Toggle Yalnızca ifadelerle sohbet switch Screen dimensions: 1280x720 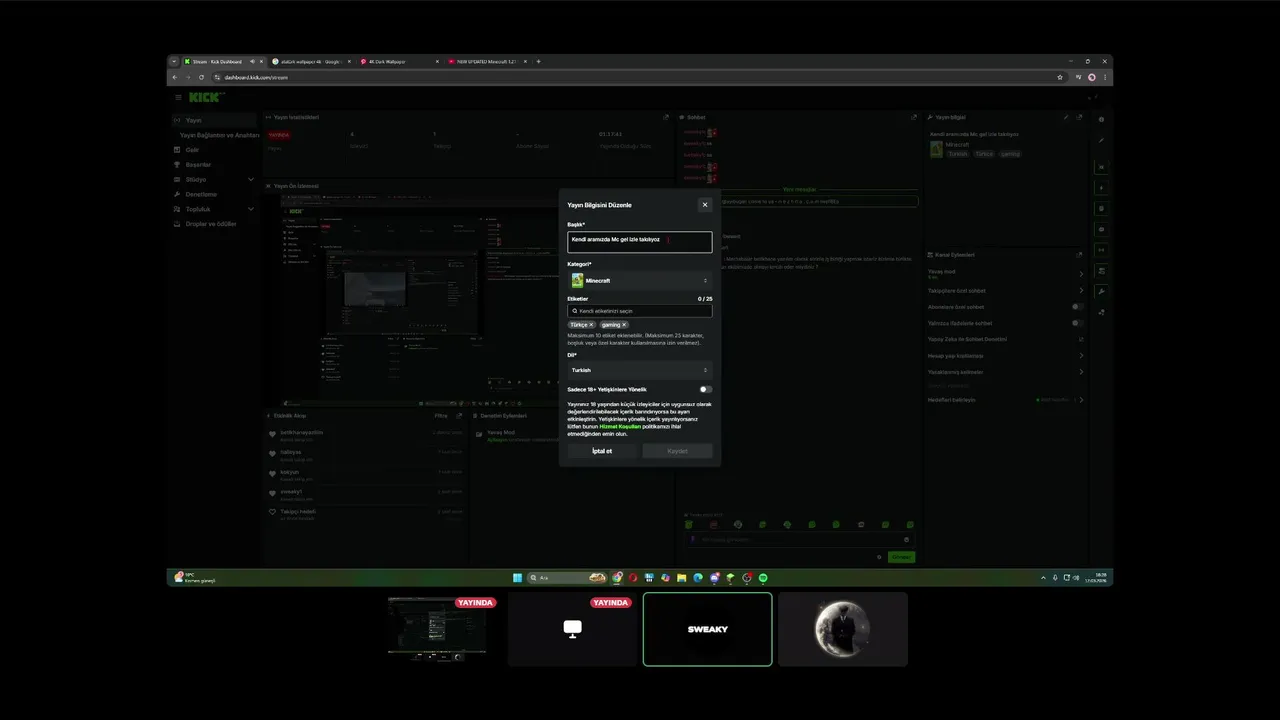pos(1077,323)
